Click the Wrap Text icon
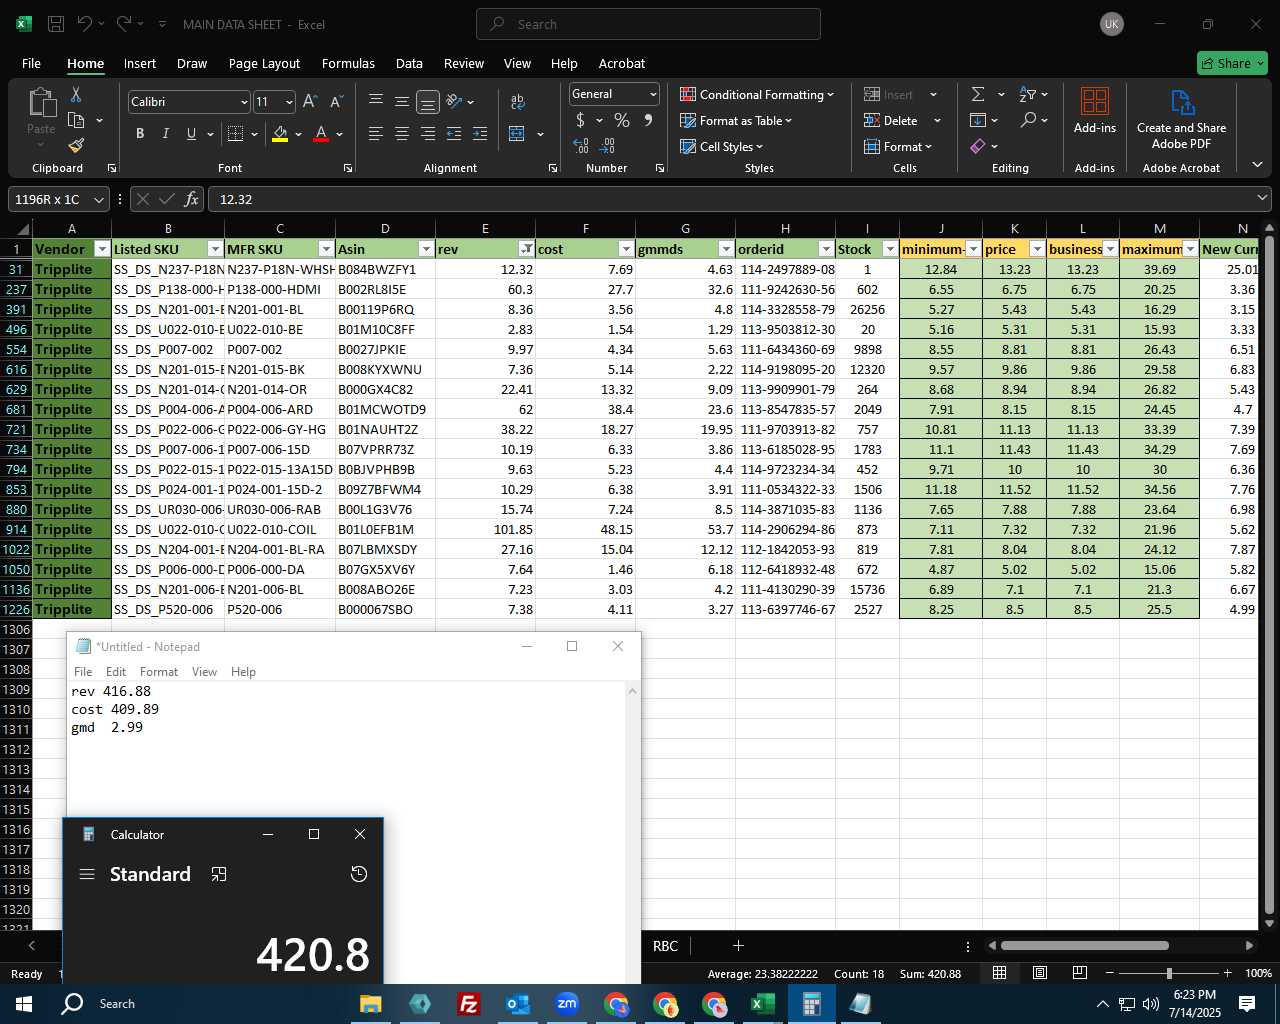This screenshot has height=1024, width=1280. point(517,101)
